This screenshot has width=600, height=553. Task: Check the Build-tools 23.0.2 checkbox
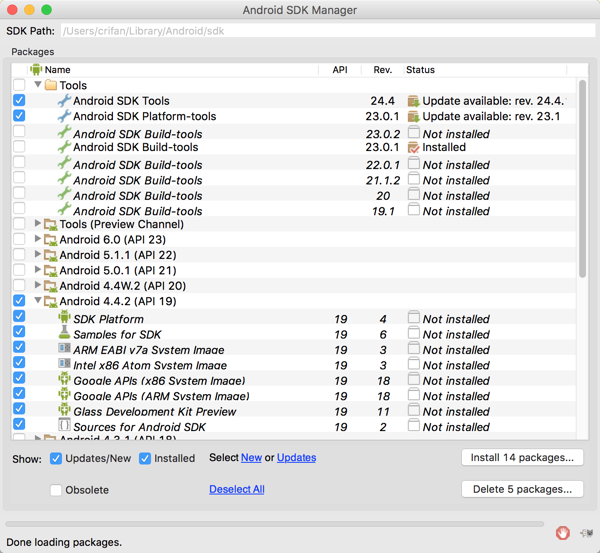point(19,132)
